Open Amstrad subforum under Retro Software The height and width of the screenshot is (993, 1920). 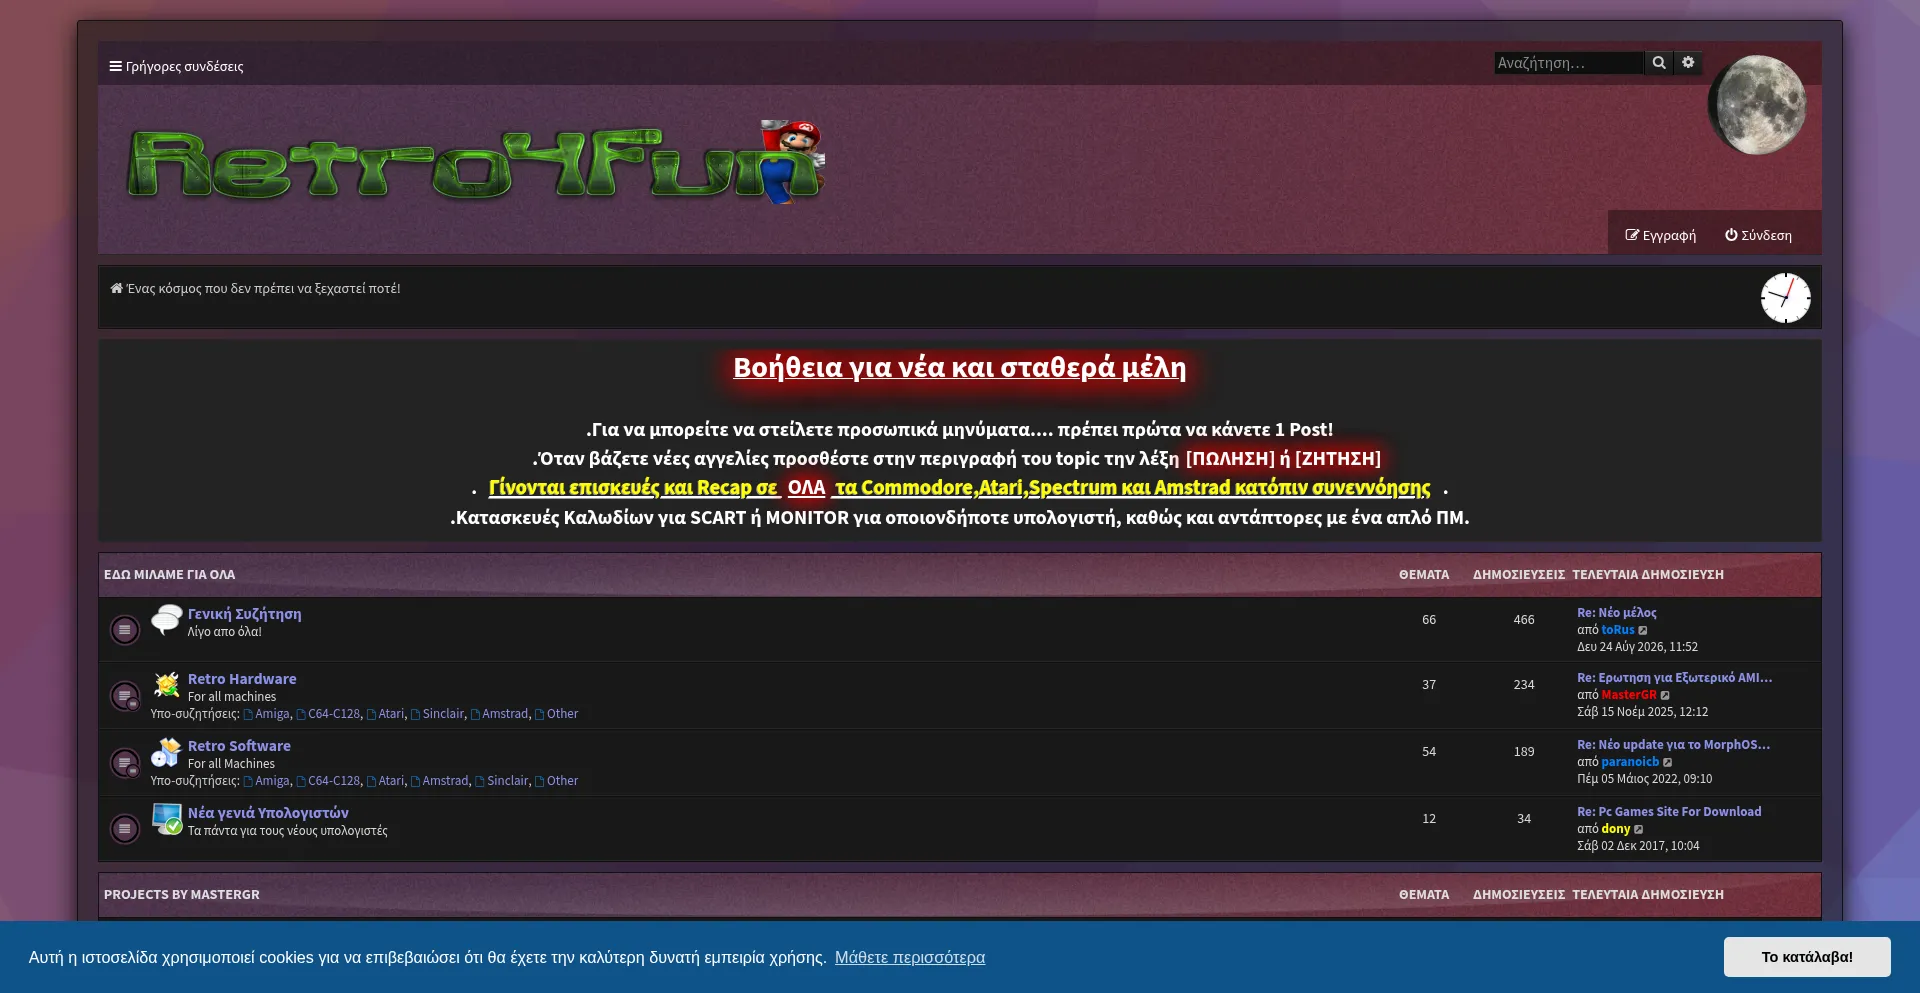click(x=440, y=781)
